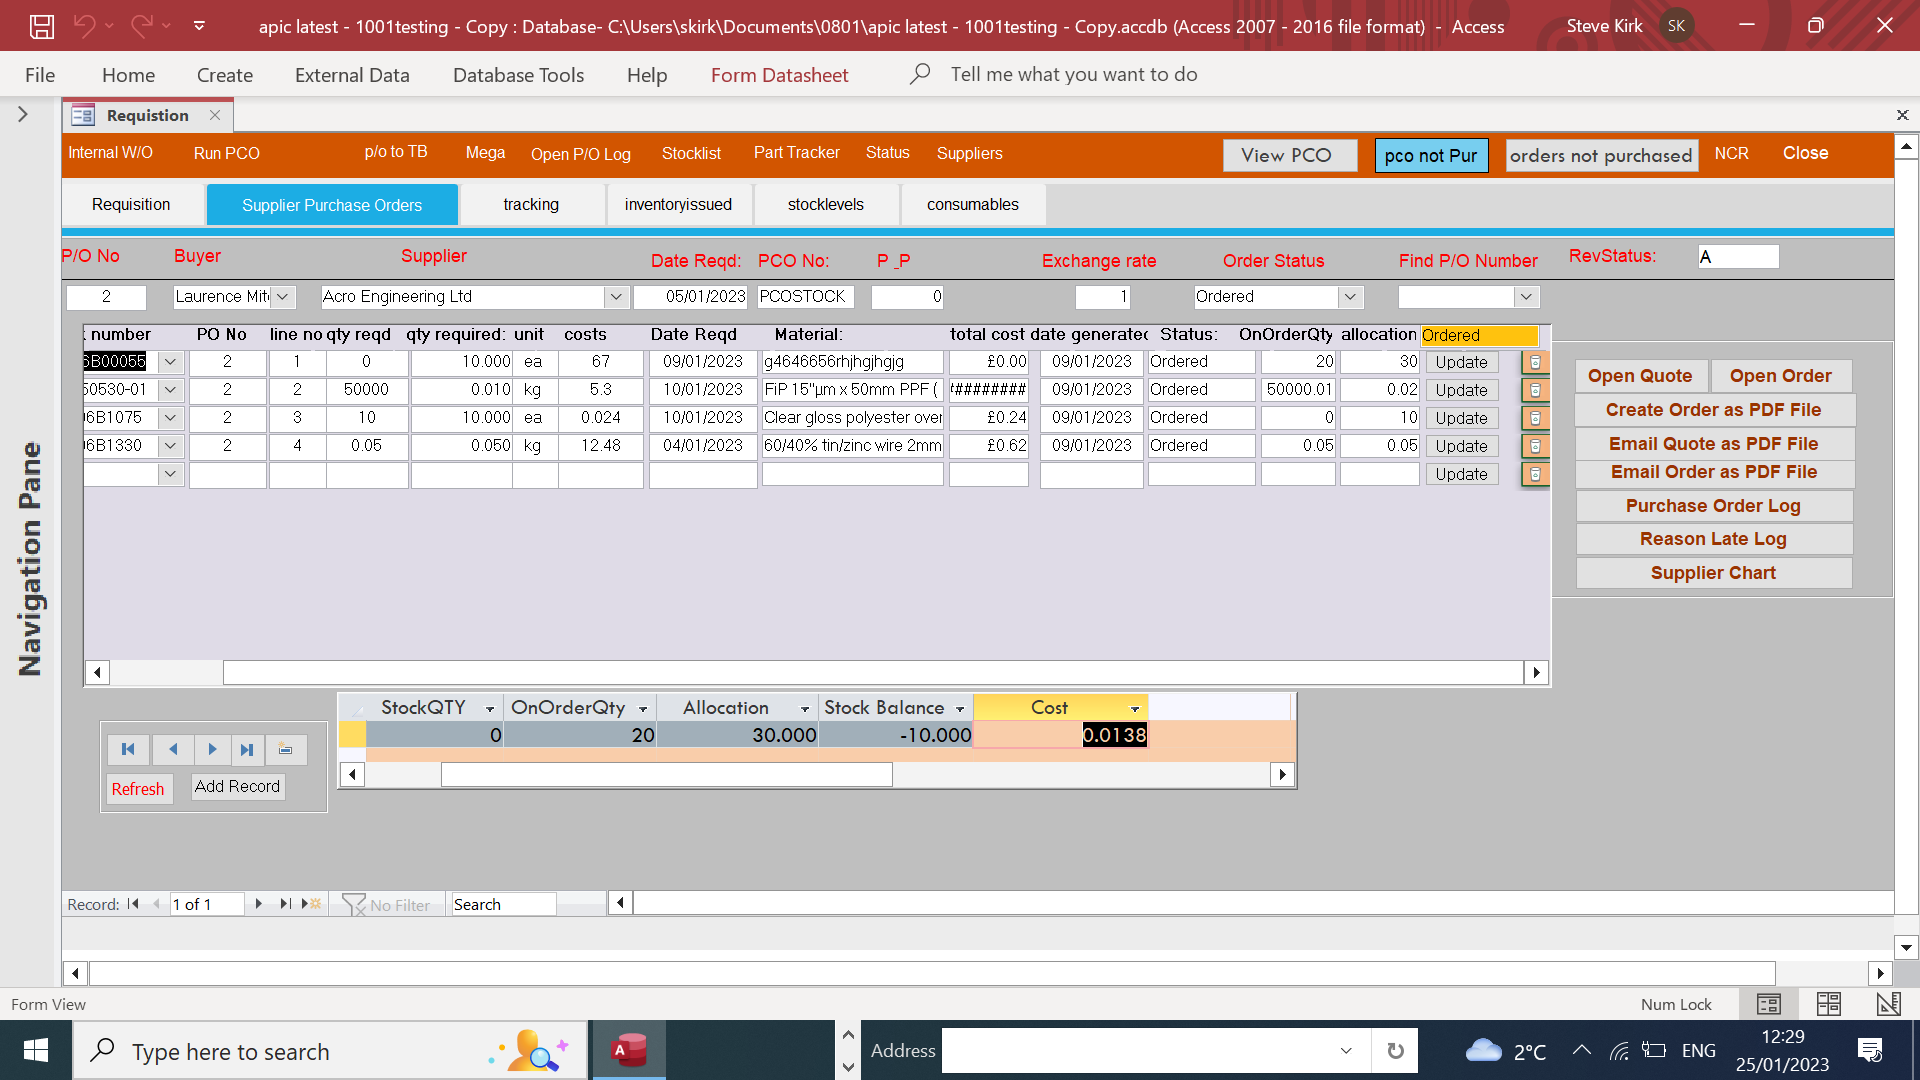Image resolution: width=1920 pixels, height=1080 pixels.
Task: Click Open Quote button
Action: (1640, 376)
